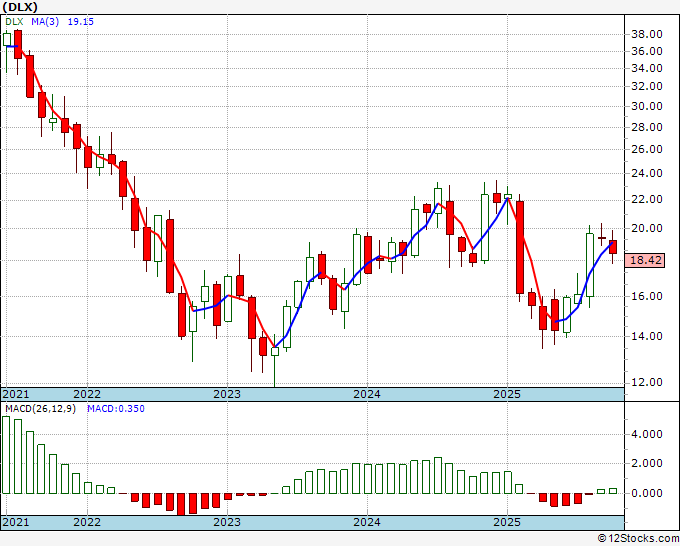
Task: Click 2024 on the MACD timeline
Action: [x=367, y=522]
